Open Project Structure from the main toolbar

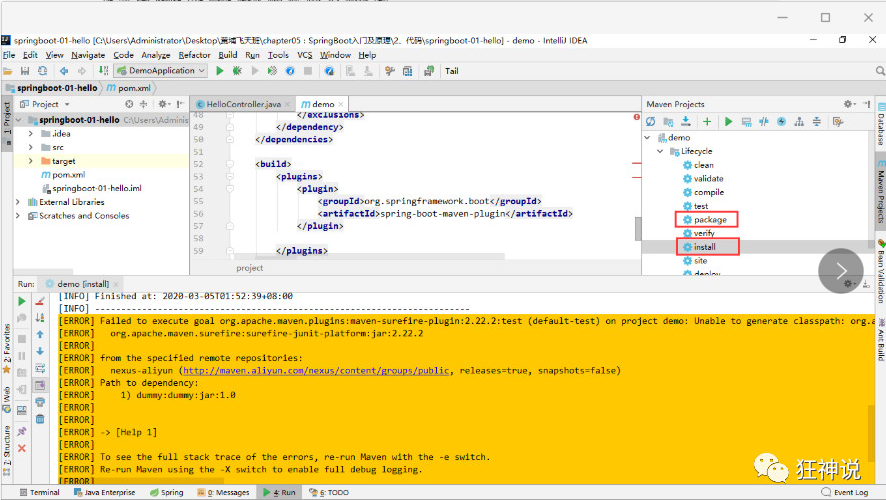coord(407,71)
